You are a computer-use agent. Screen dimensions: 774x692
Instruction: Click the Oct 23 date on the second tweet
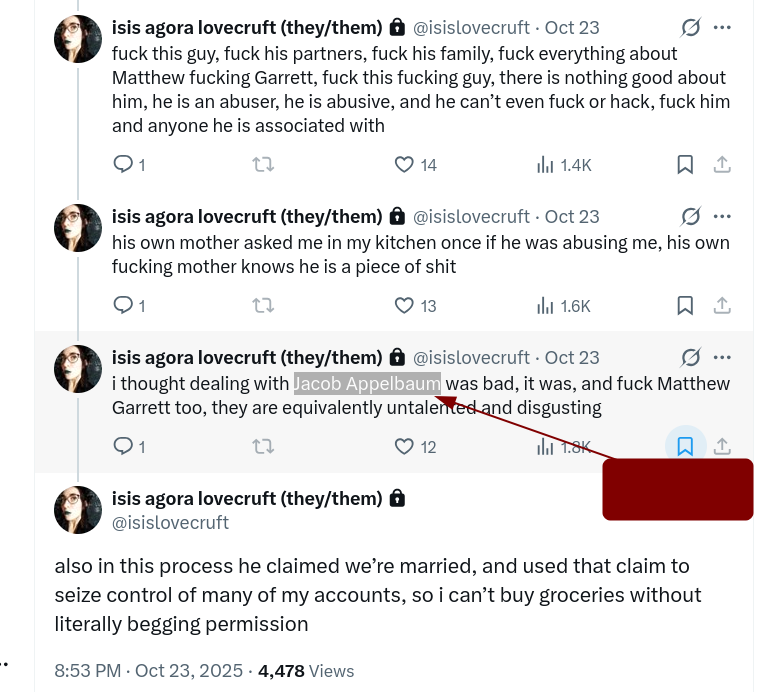[572, 216]
